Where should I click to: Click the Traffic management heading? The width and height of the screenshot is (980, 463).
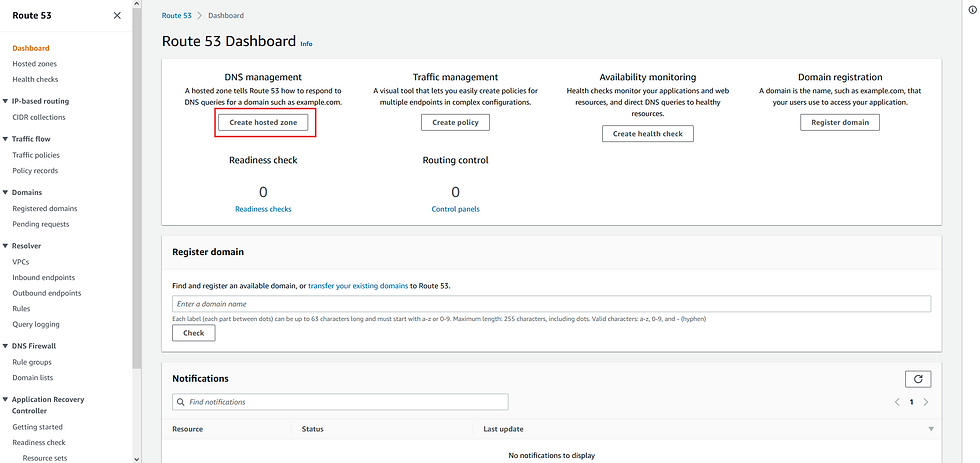click(x=456, y=77)
